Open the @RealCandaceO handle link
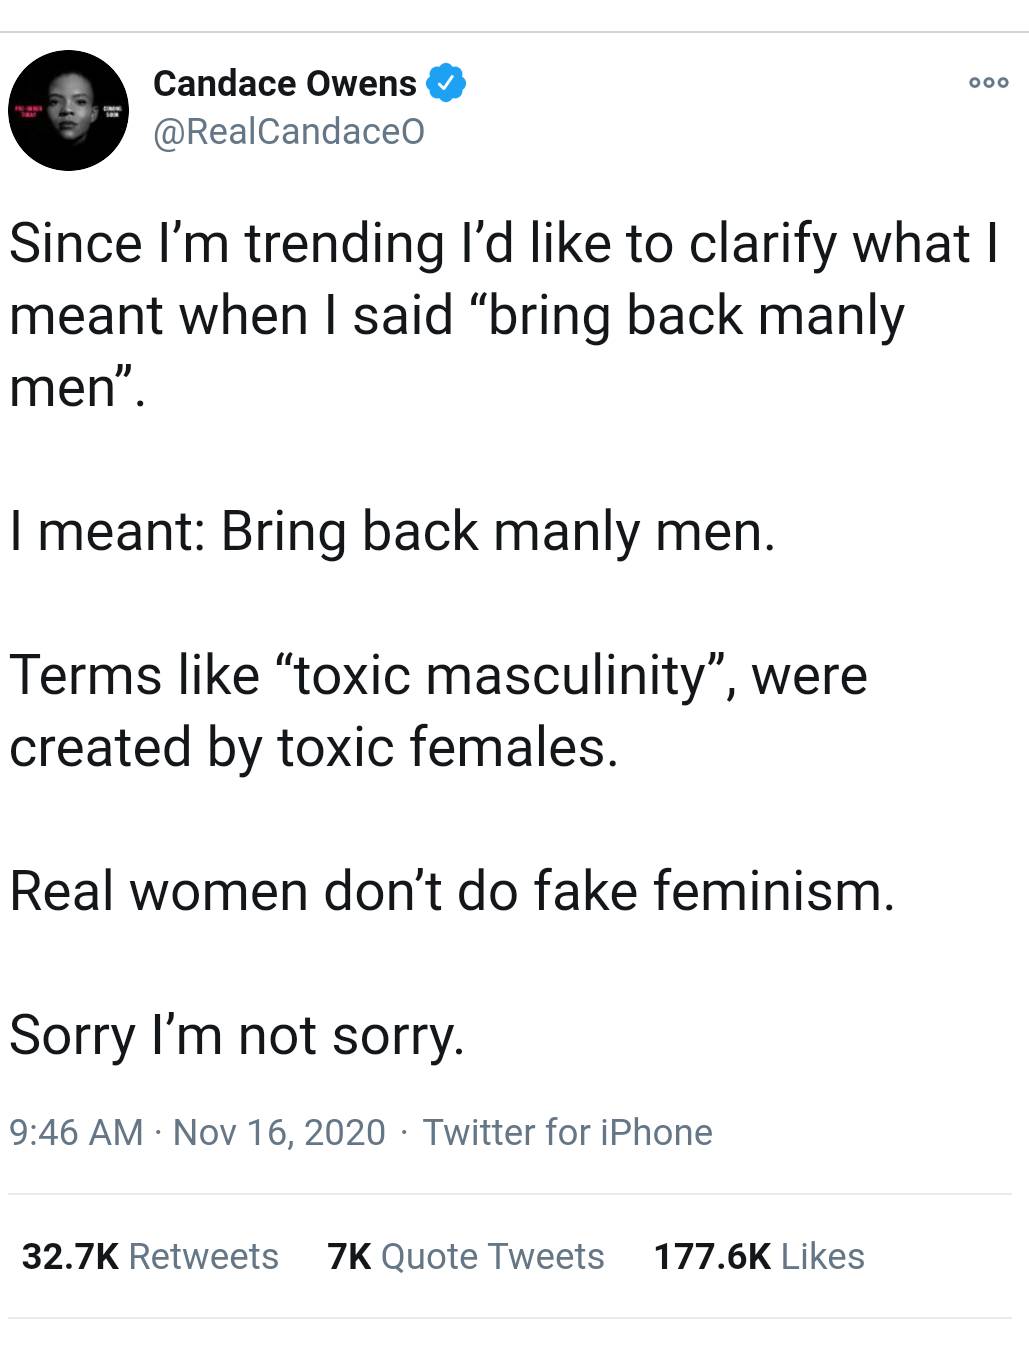1029x1354 pixels. (x=288, y=132)
